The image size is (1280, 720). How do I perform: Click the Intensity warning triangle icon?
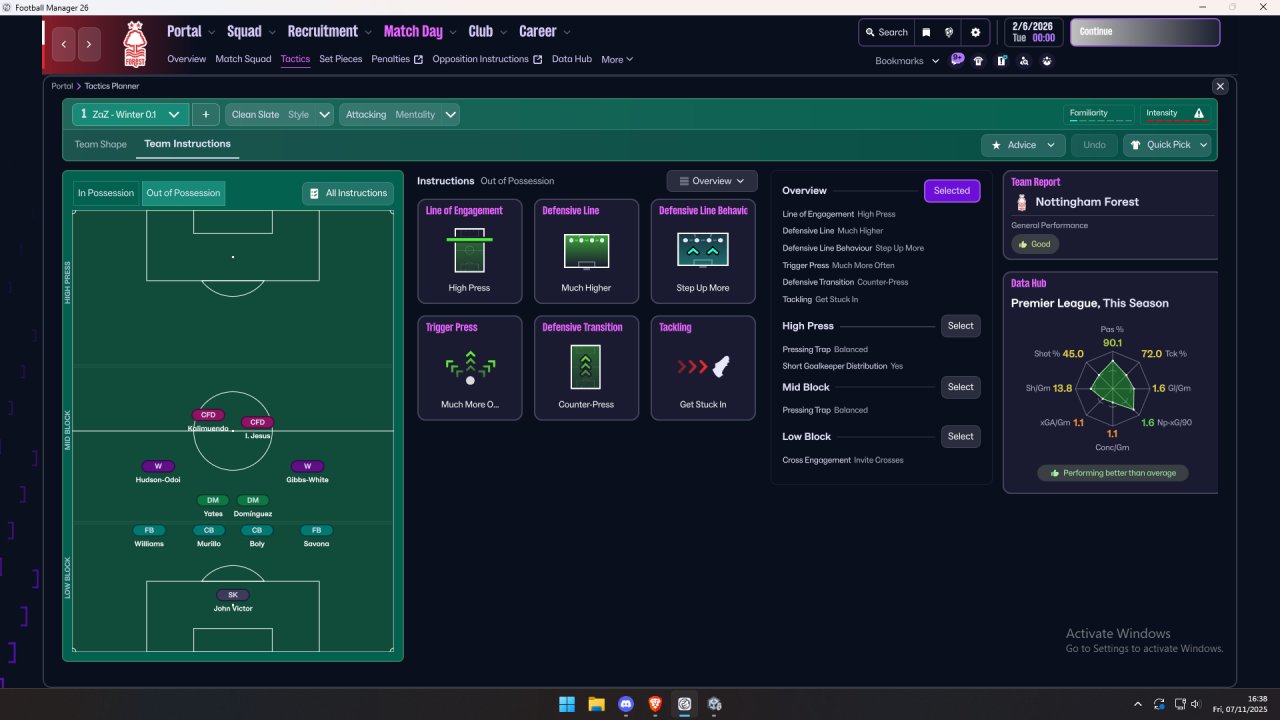(1199, 114)
